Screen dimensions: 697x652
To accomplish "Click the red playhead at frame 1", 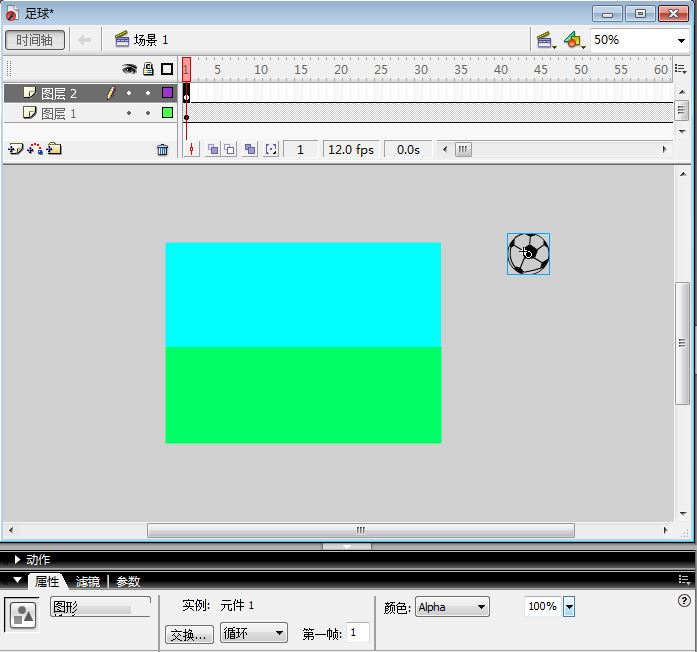I will tap(186, 69).
